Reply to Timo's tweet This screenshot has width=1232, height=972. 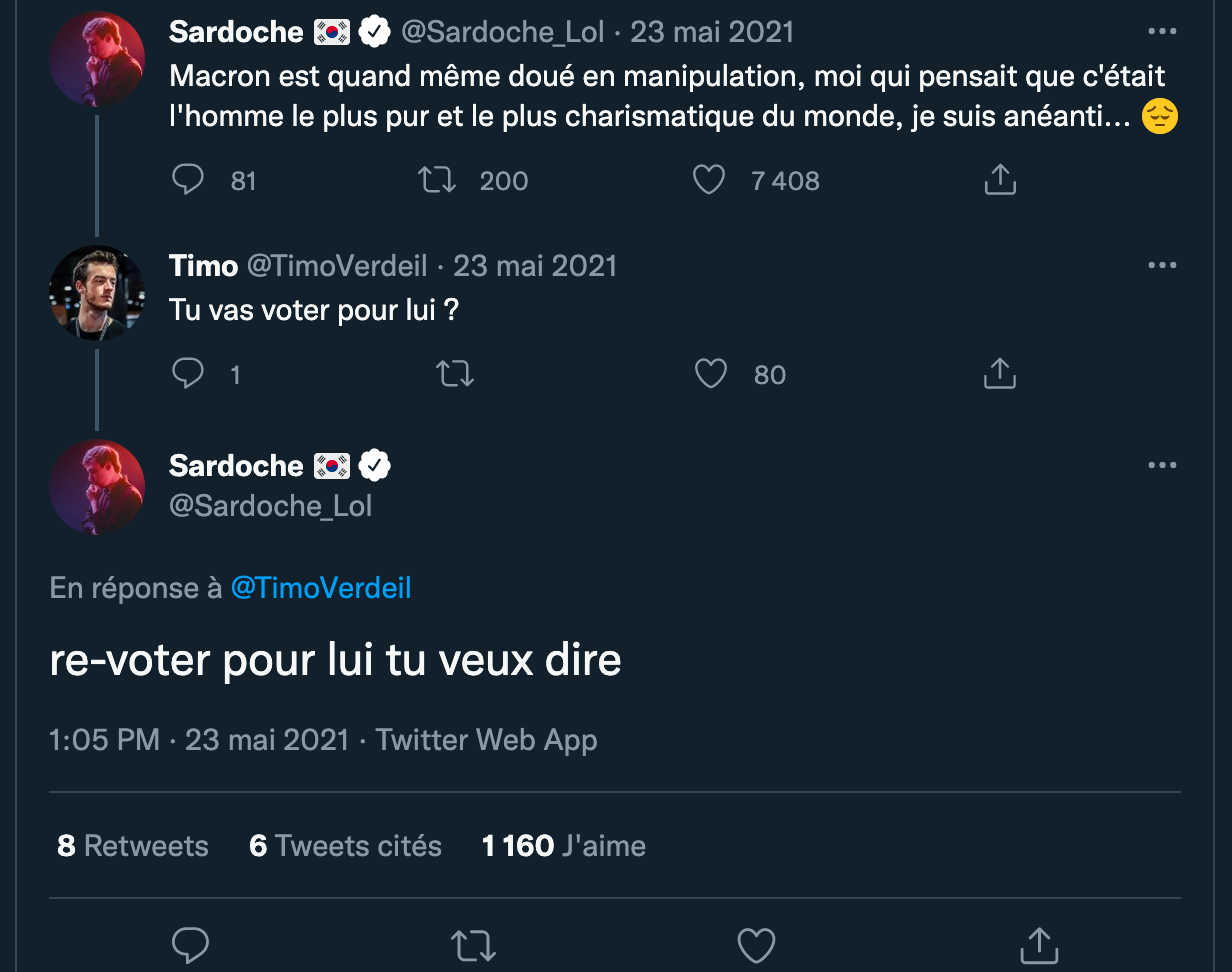188,374
